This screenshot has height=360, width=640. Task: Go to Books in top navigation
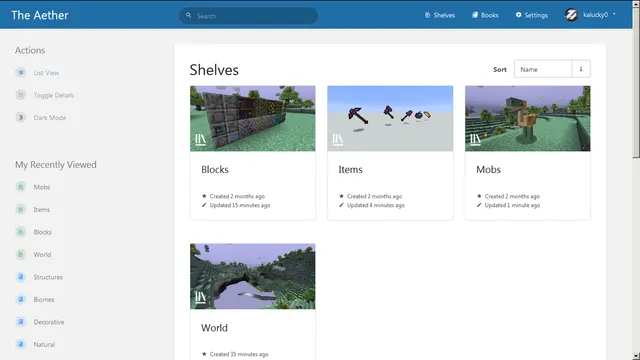[485, 15]
